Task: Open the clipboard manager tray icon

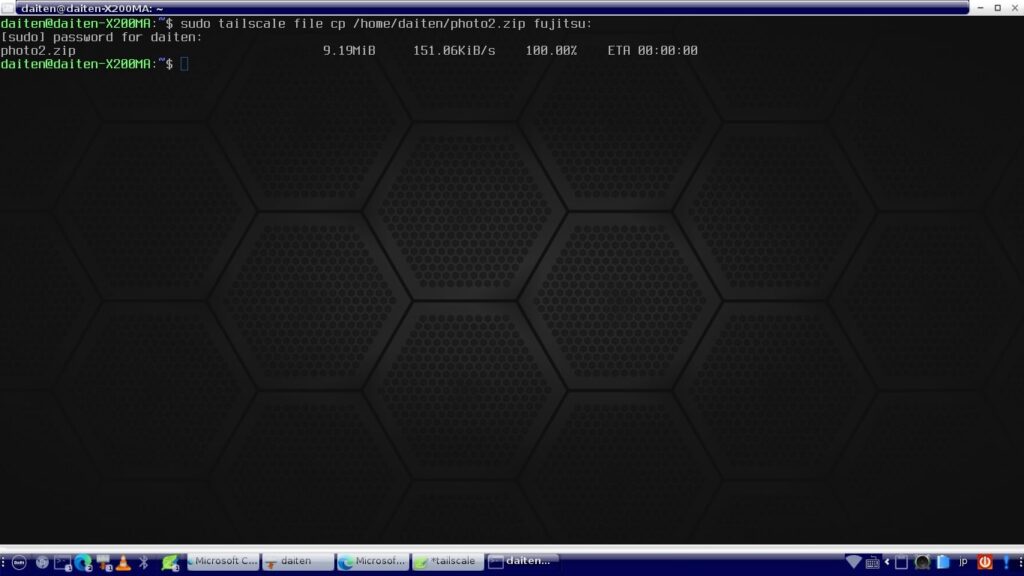Action: 900,562
